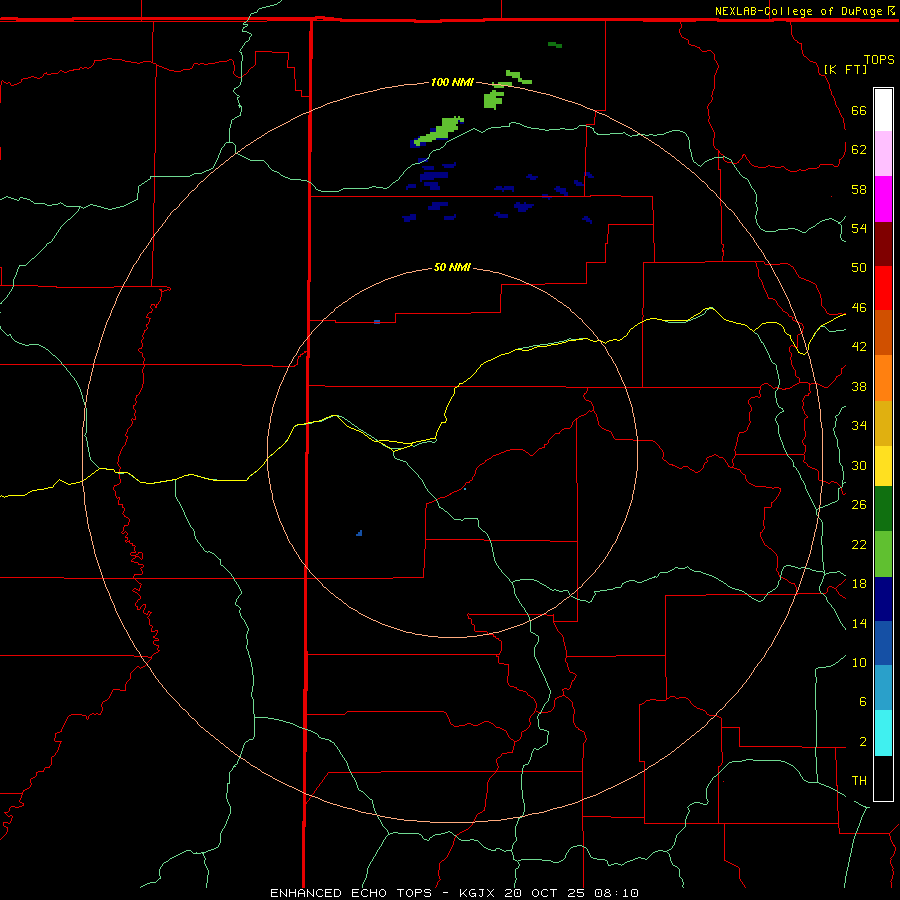This screenshot has width=900, height=900.
Task: Click the '30' legend value
Action: pyautogui.click(x=859, y=465)
